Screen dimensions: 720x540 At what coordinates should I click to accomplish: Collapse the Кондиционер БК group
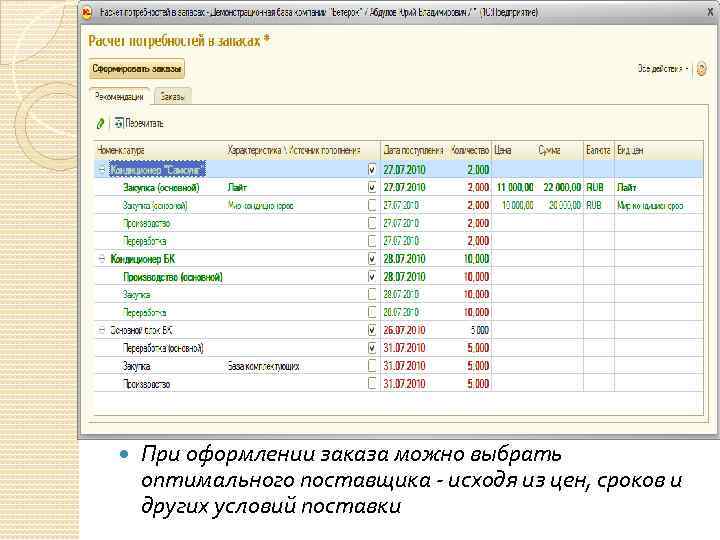point(101,259)
